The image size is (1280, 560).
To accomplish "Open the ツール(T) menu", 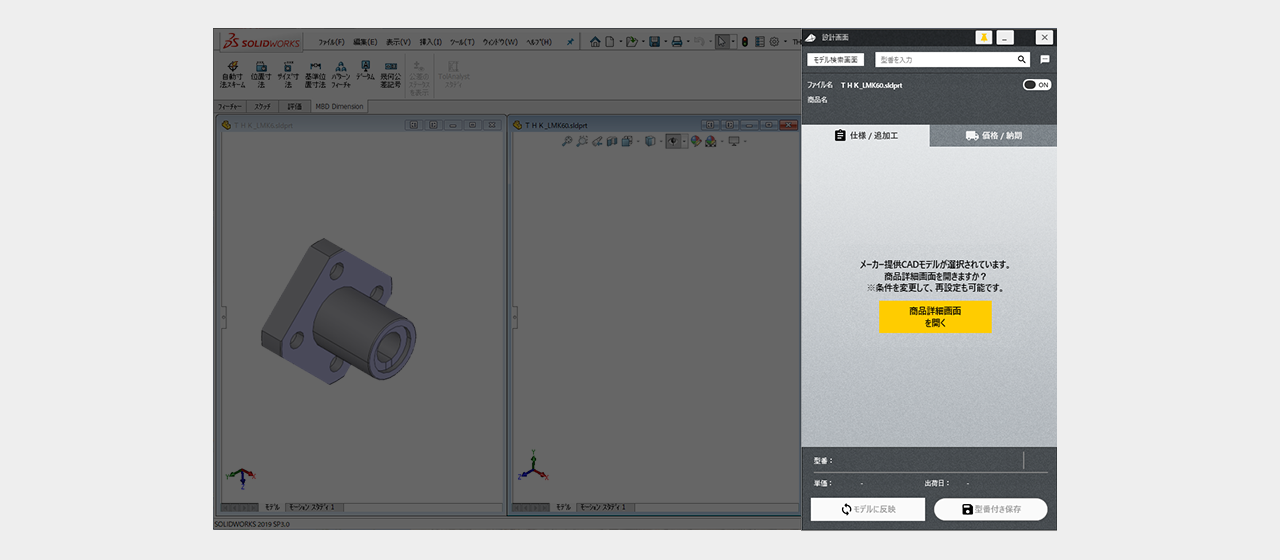I will [x=462, y=42].
